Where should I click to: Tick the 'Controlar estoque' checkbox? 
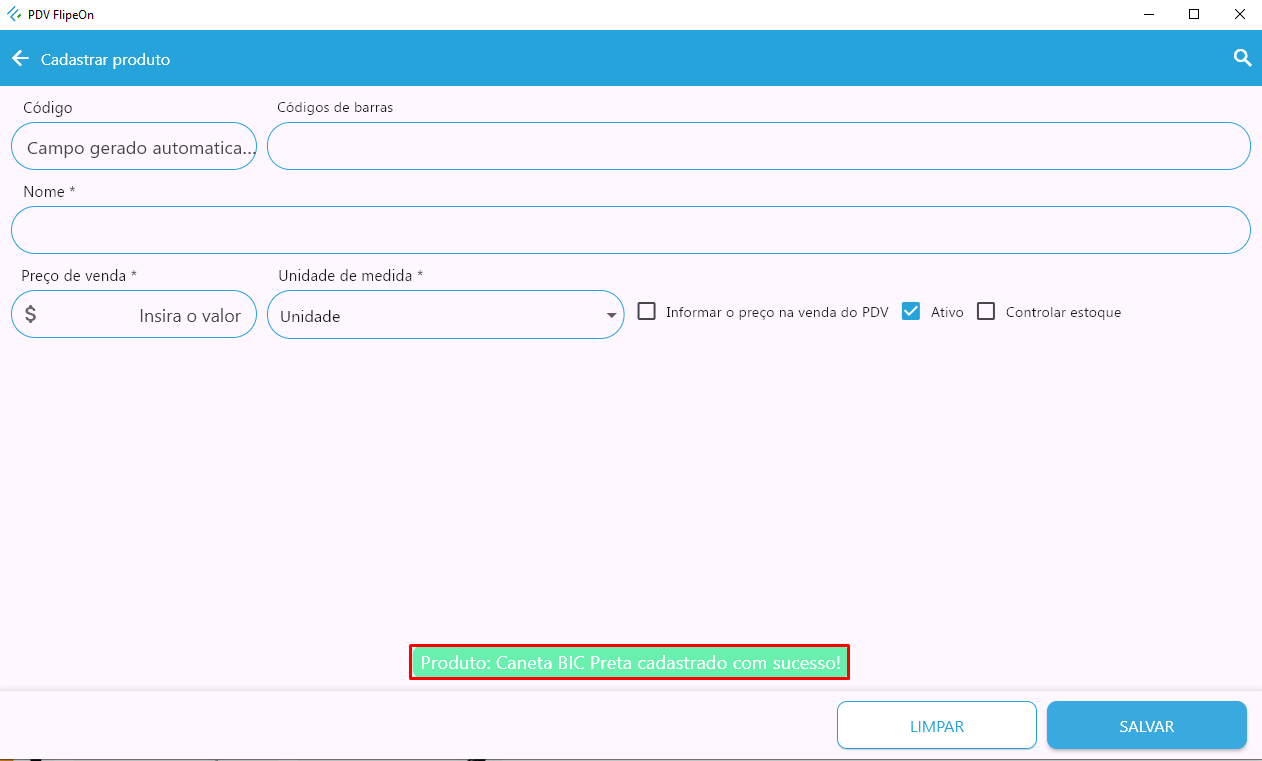pos(986,312)
